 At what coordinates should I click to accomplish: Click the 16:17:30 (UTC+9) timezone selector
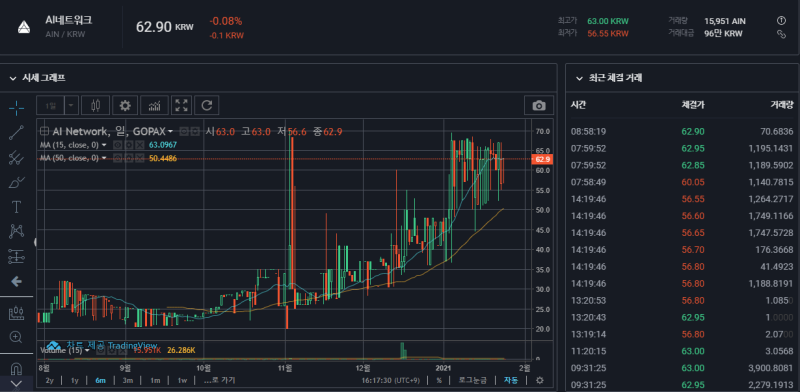[x=392, y=380]
